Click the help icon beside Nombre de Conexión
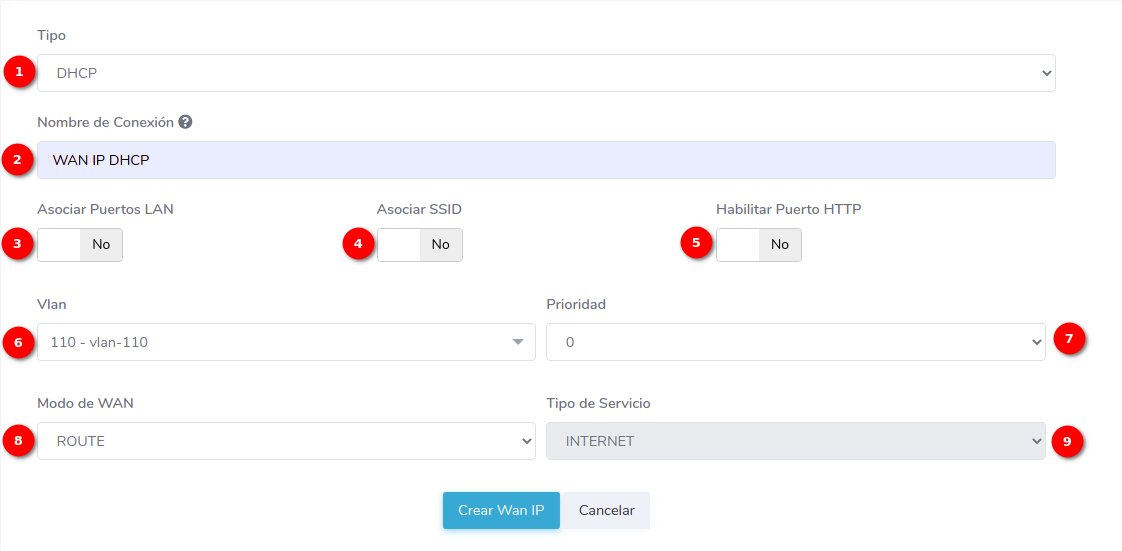Screen dimensions: 1122x551 point(185,122)
